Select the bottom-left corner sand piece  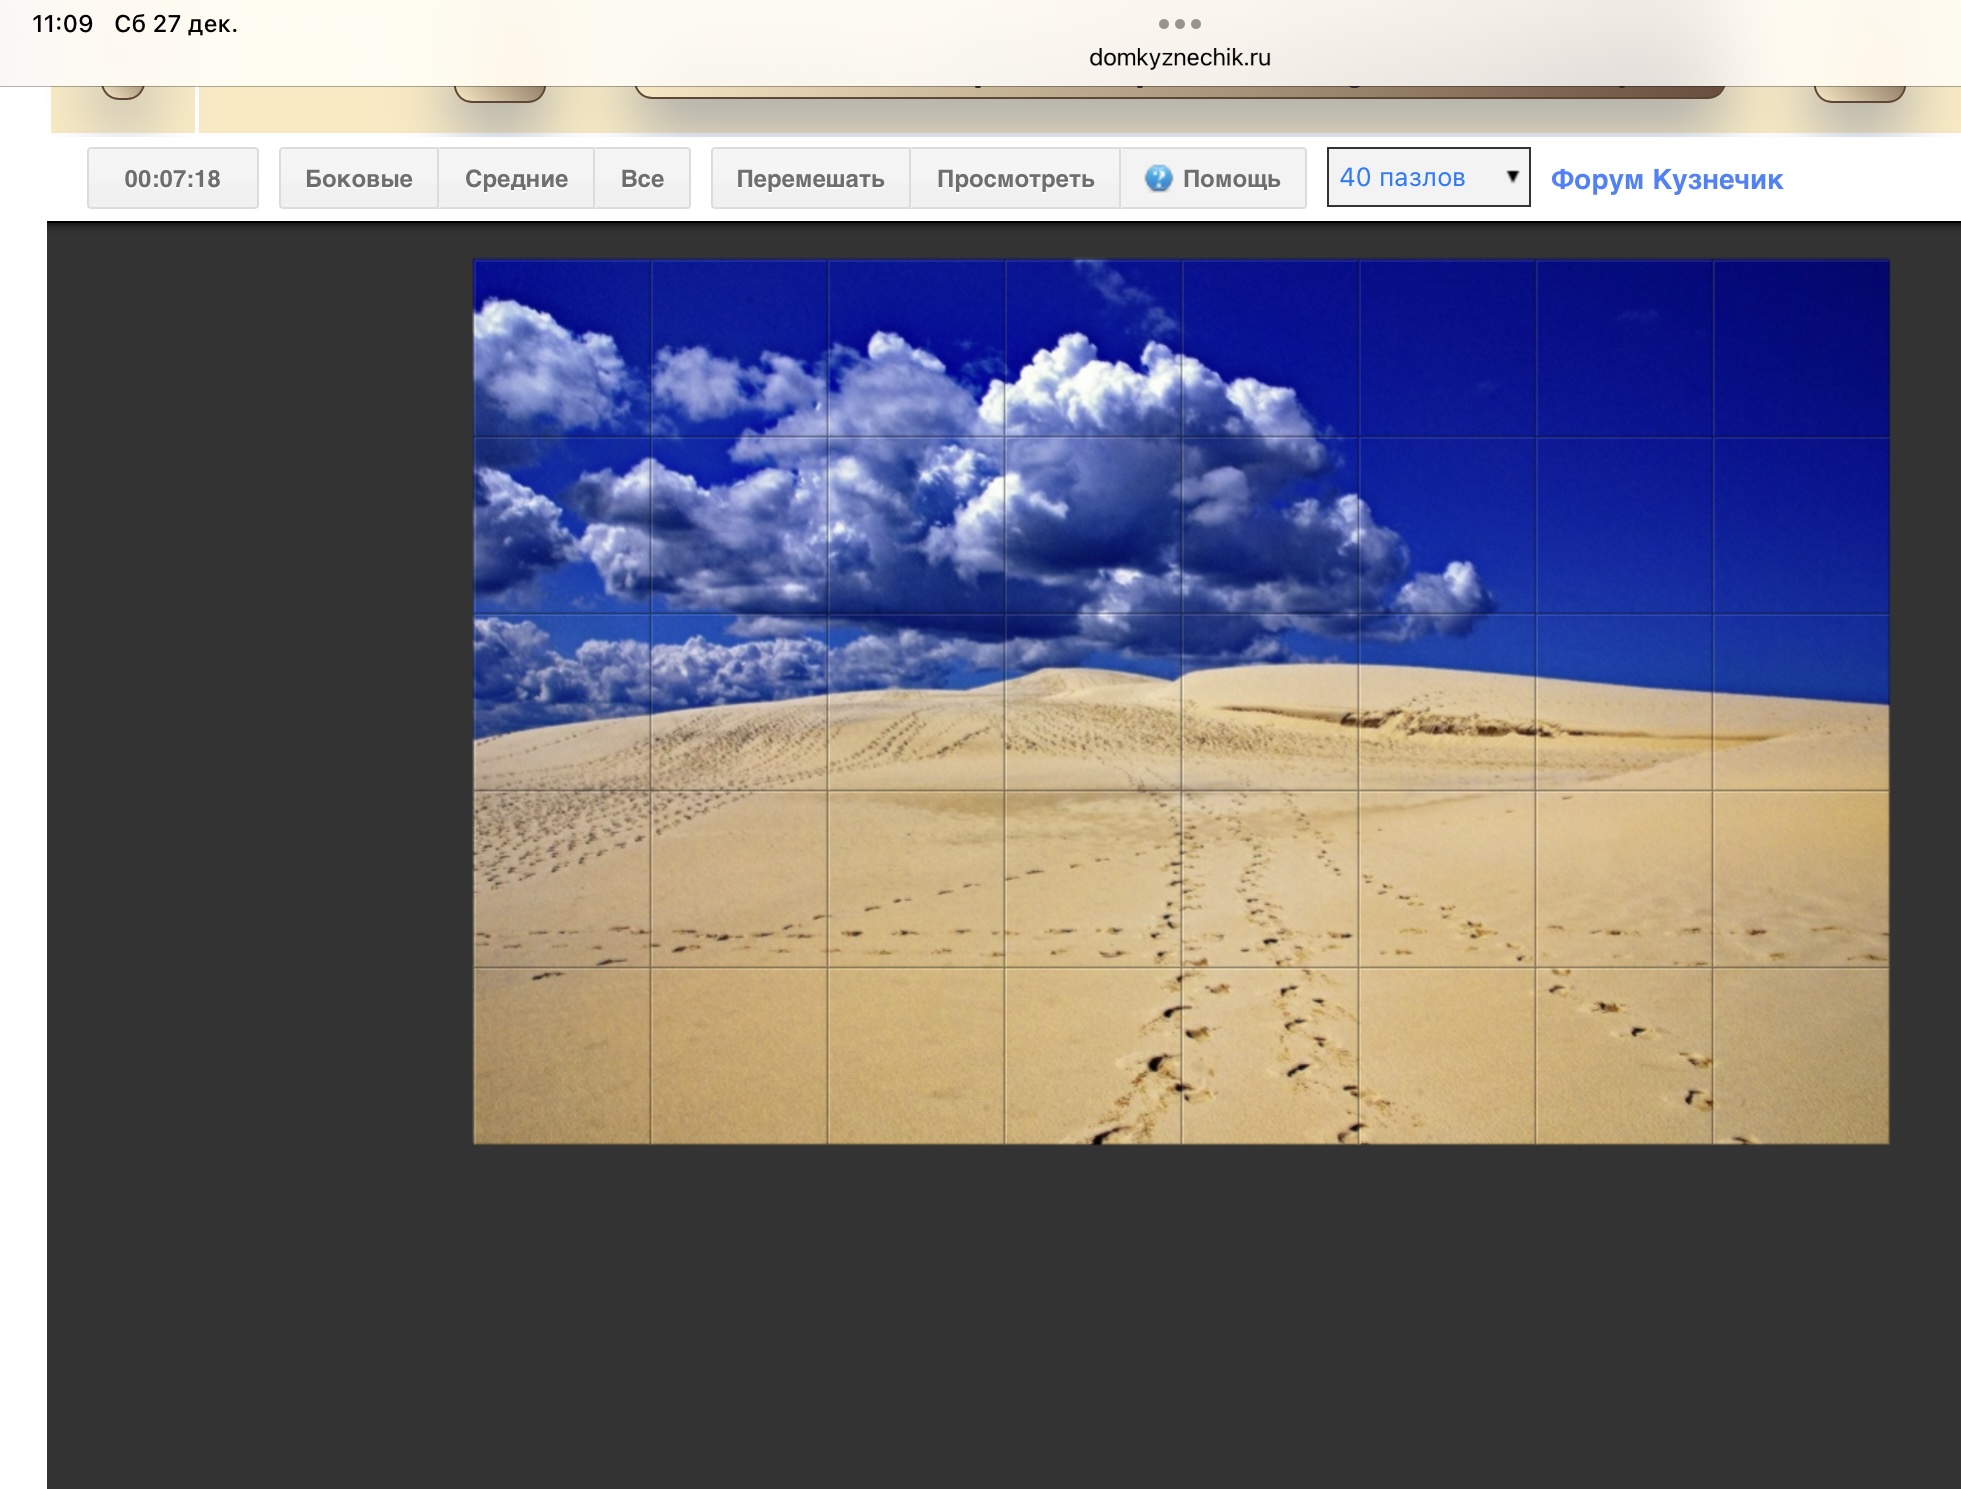click(562, 1055)
